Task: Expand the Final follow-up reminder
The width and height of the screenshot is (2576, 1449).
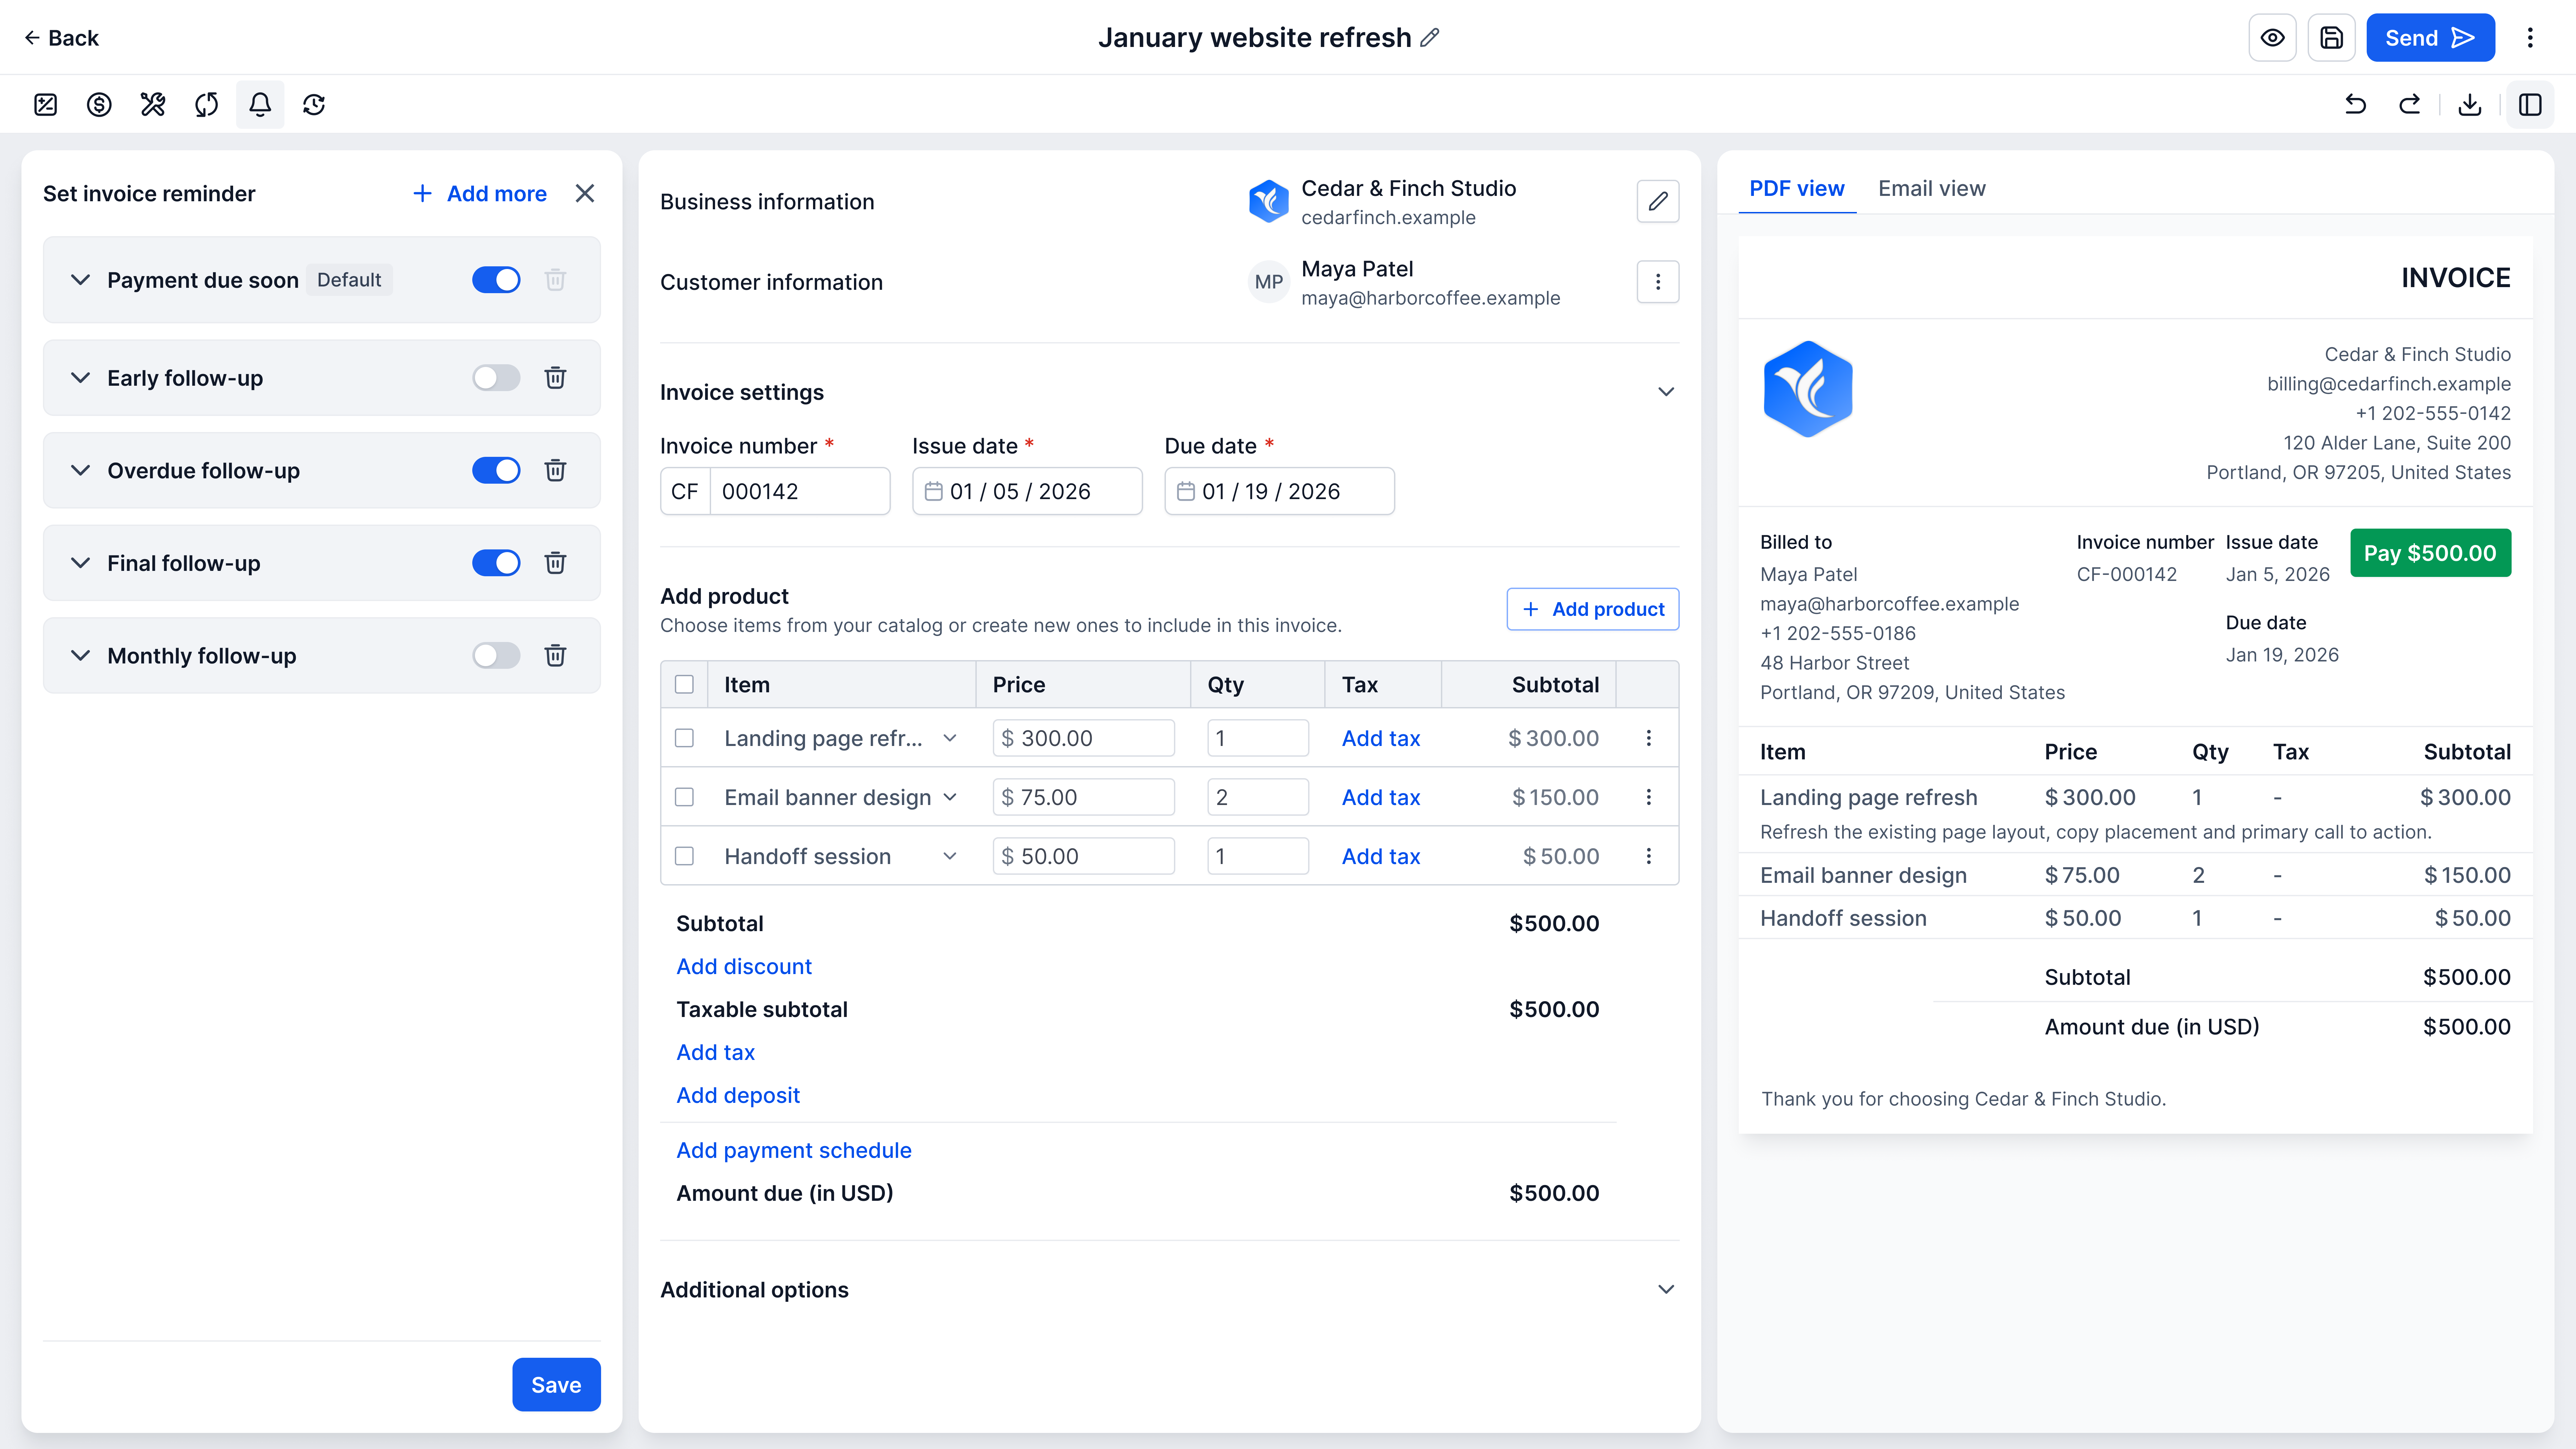Action: [x=80, y=563]
